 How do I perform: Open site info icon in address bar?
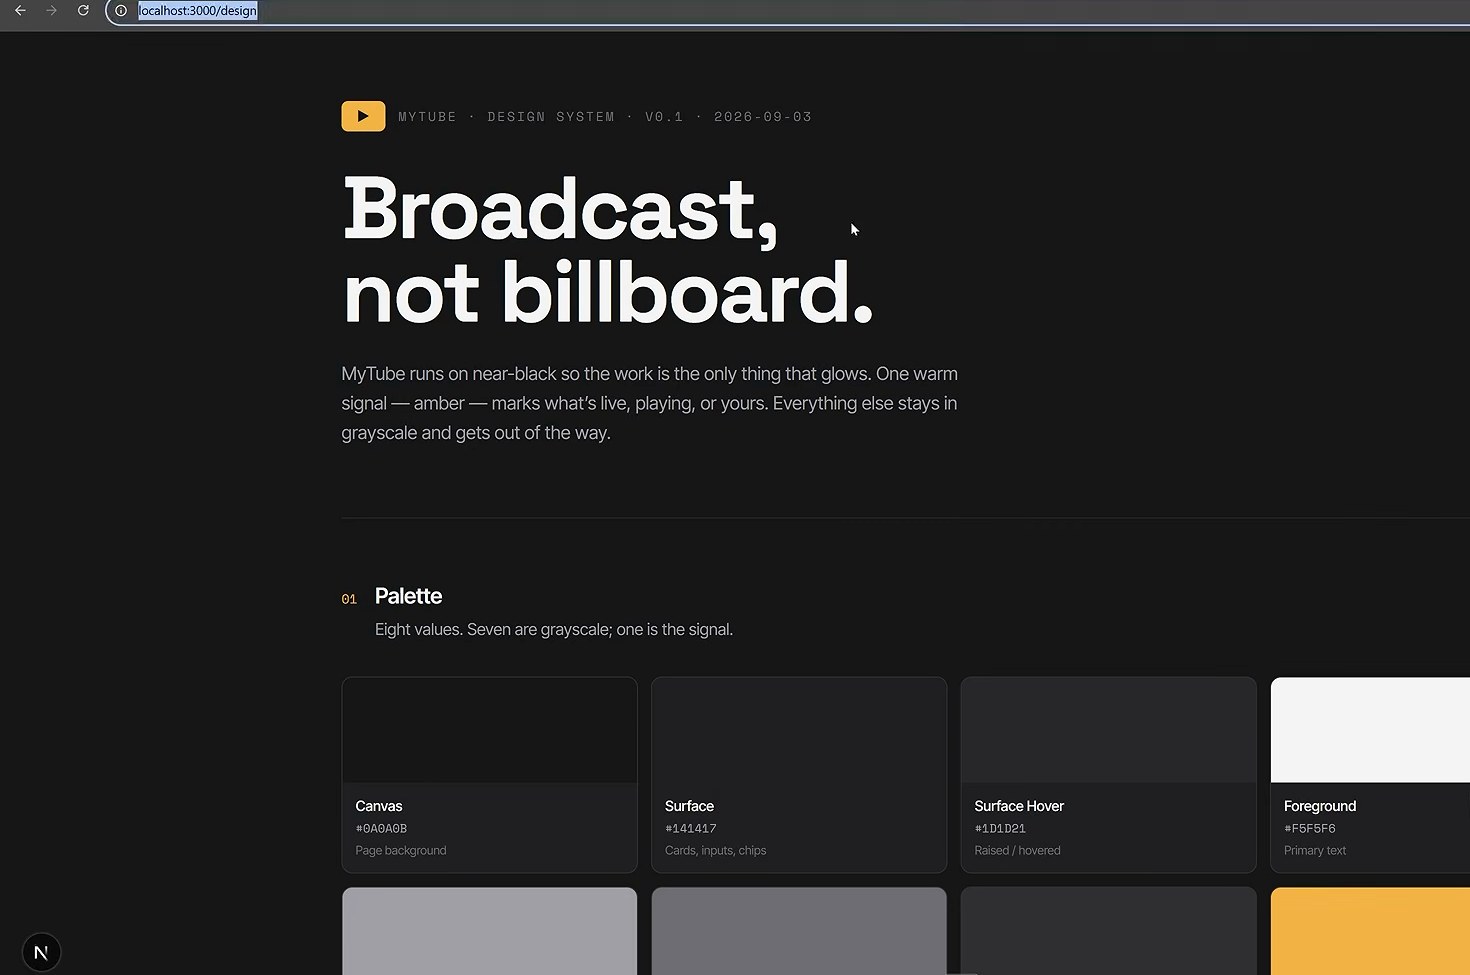pyautogui.click(x=121, y=11)
